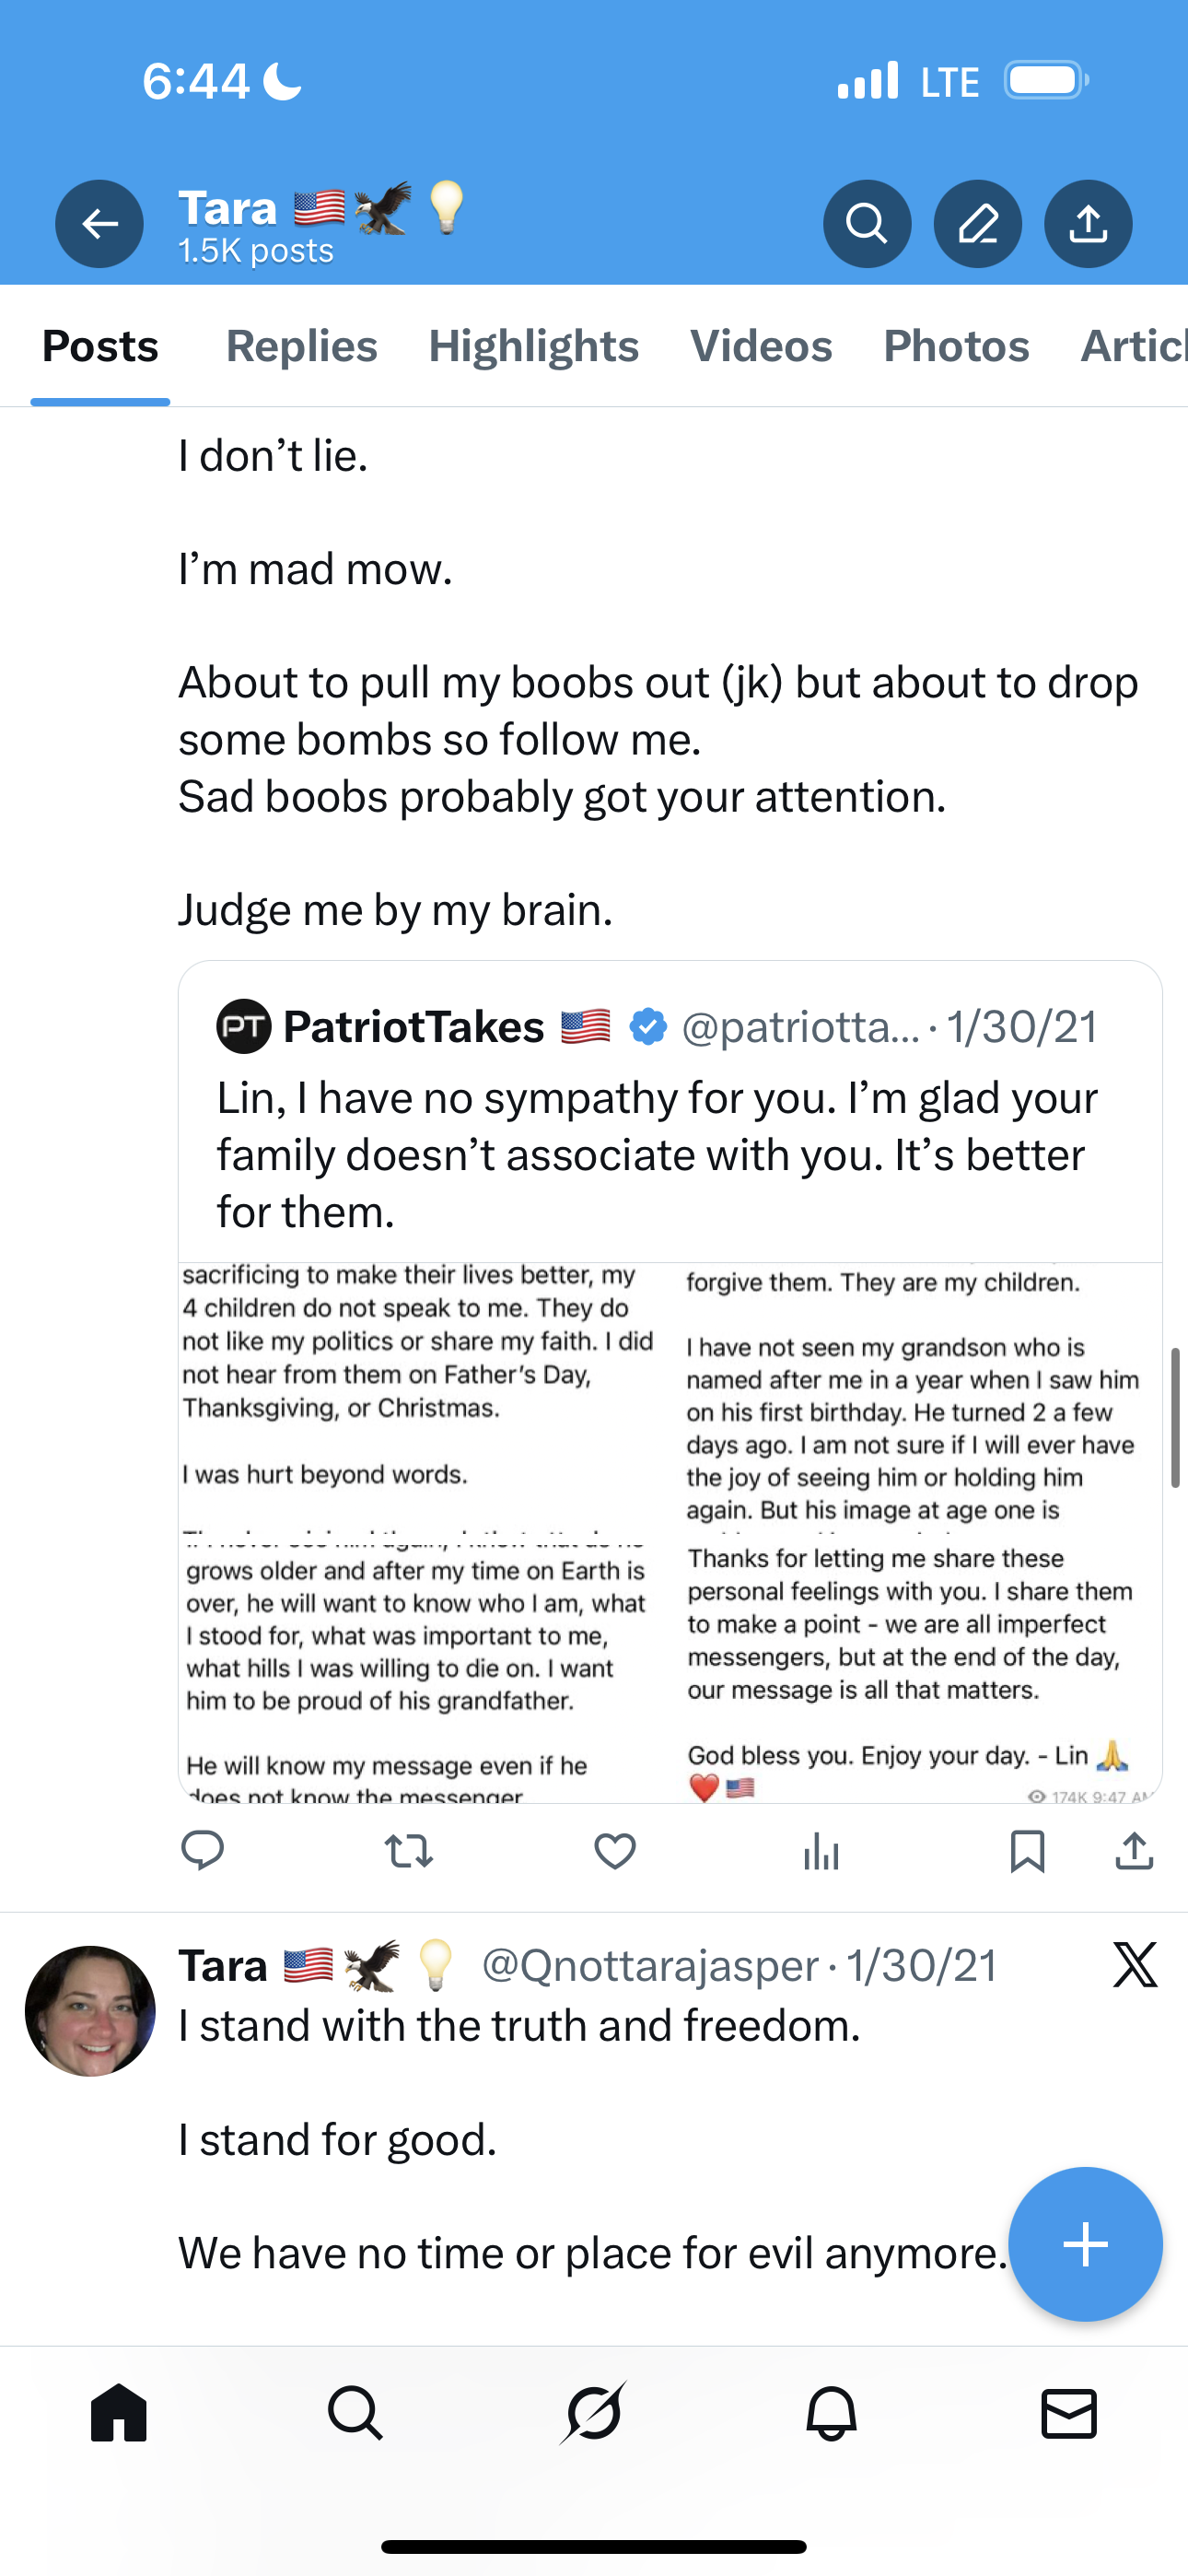The width and height of the screenshot is (1188, 2576).
Task: Tap the share profile icon in header
Action: pos(1088,223)
